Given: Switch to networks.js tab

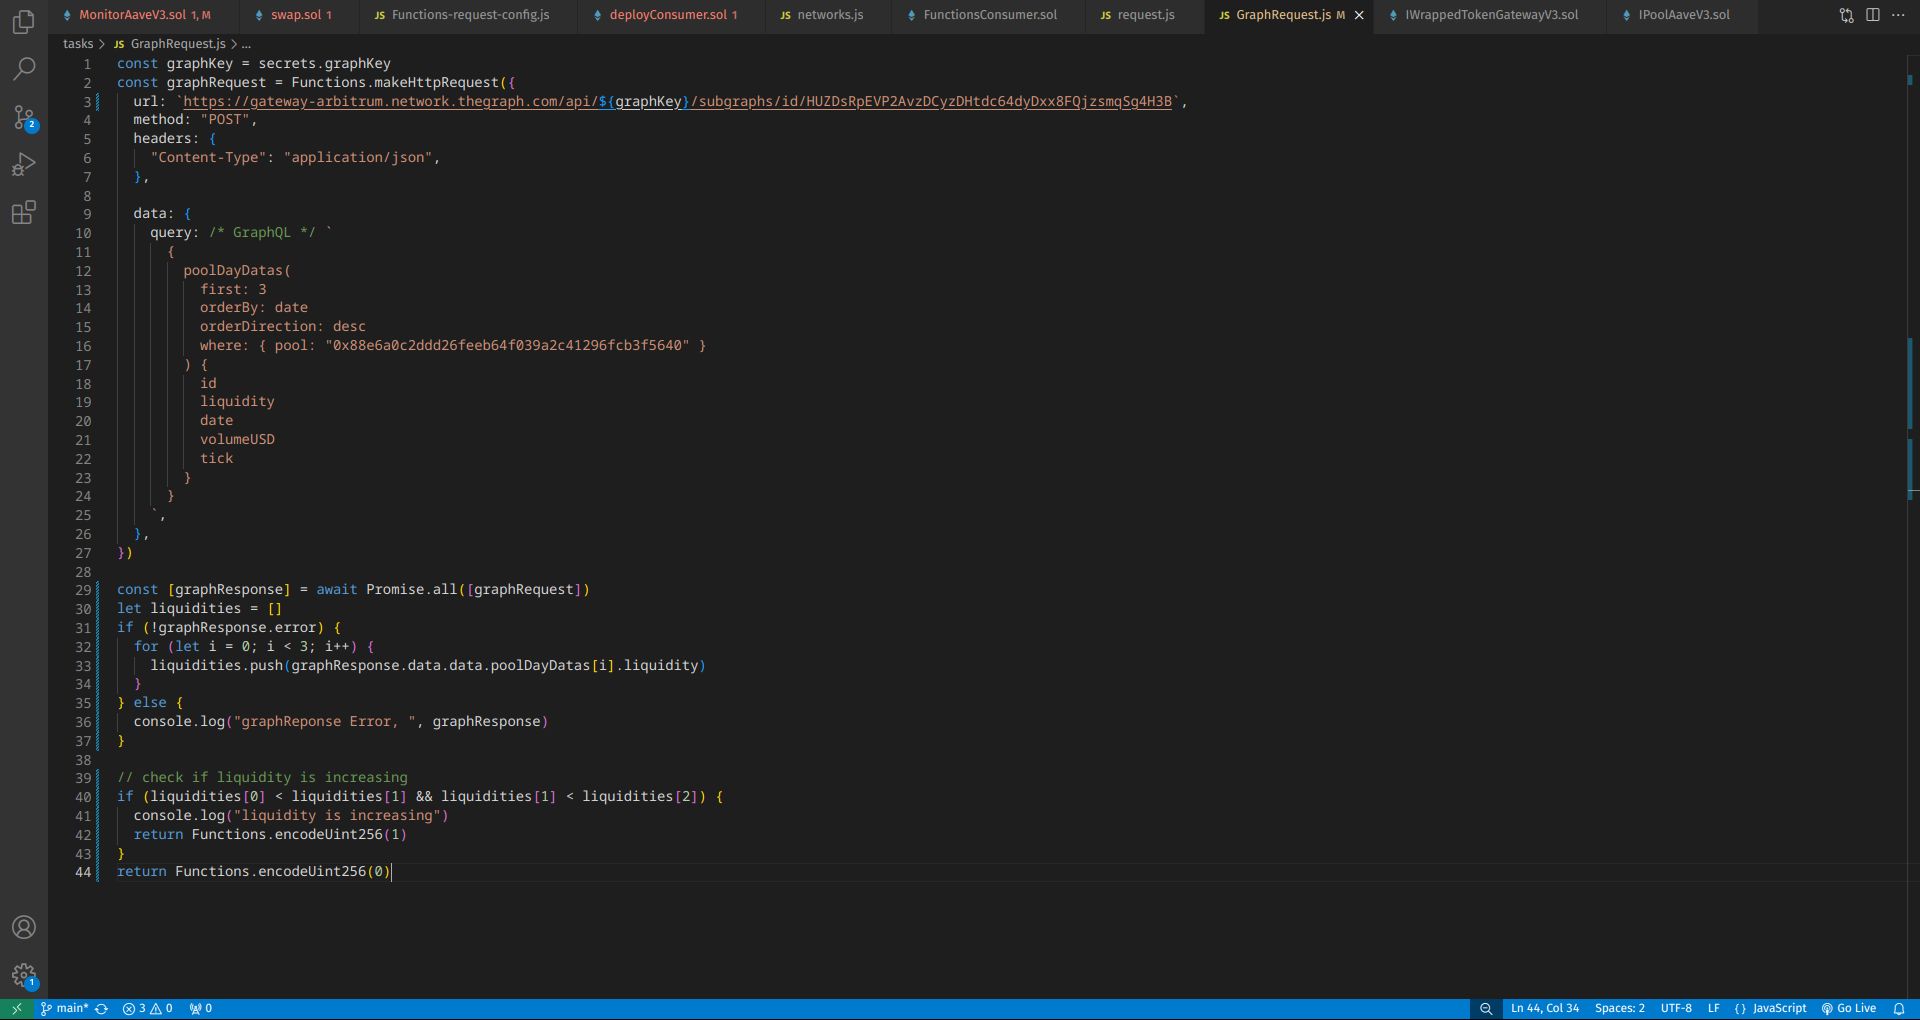Looking at the screenshot, I should pos(829,15).
